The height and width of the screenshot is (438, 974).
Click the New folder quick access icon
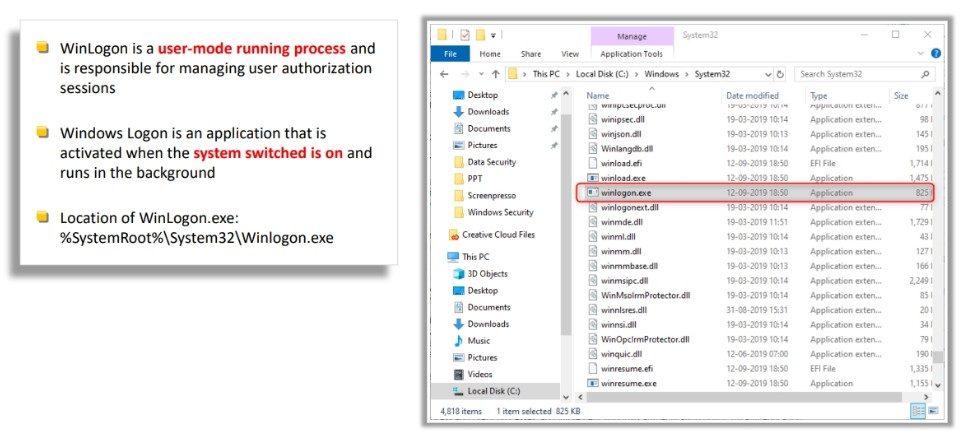point(480,35)
